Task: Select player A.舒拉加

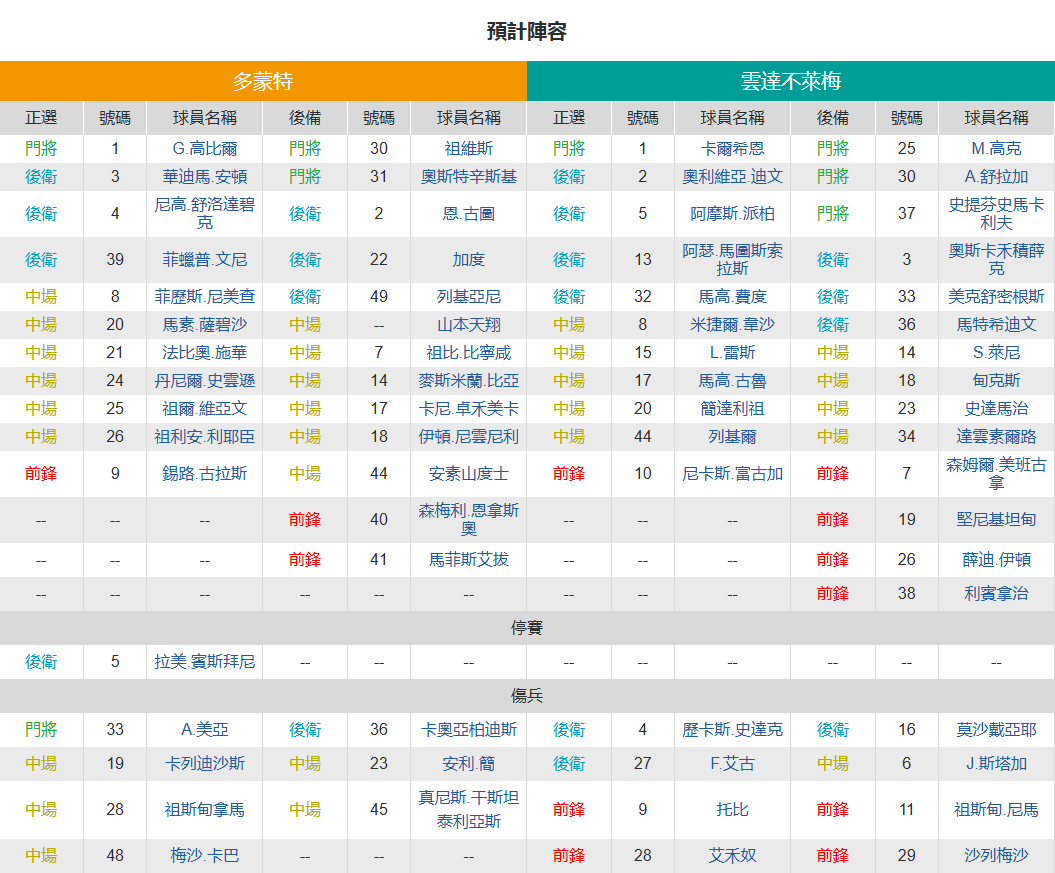Action: [996, 177]
